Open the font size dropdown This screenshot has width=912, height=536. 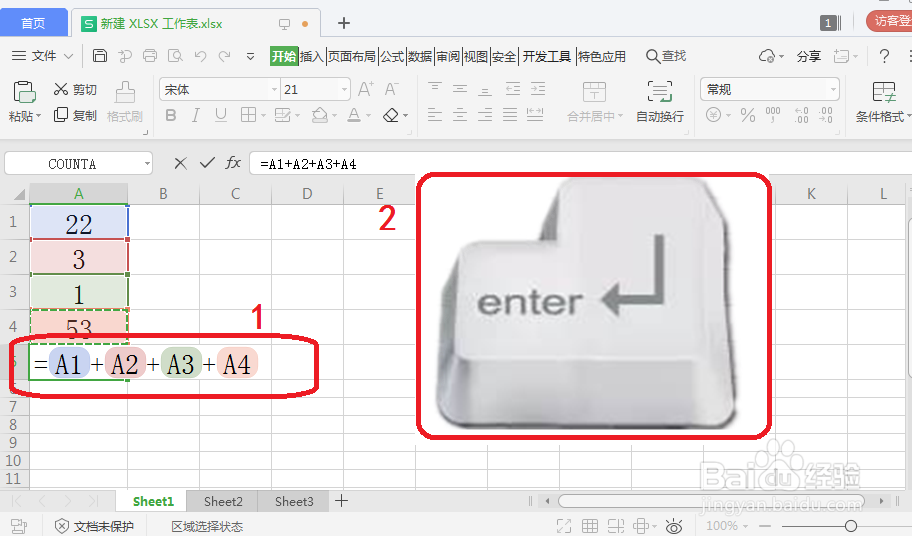pos(344,90)
